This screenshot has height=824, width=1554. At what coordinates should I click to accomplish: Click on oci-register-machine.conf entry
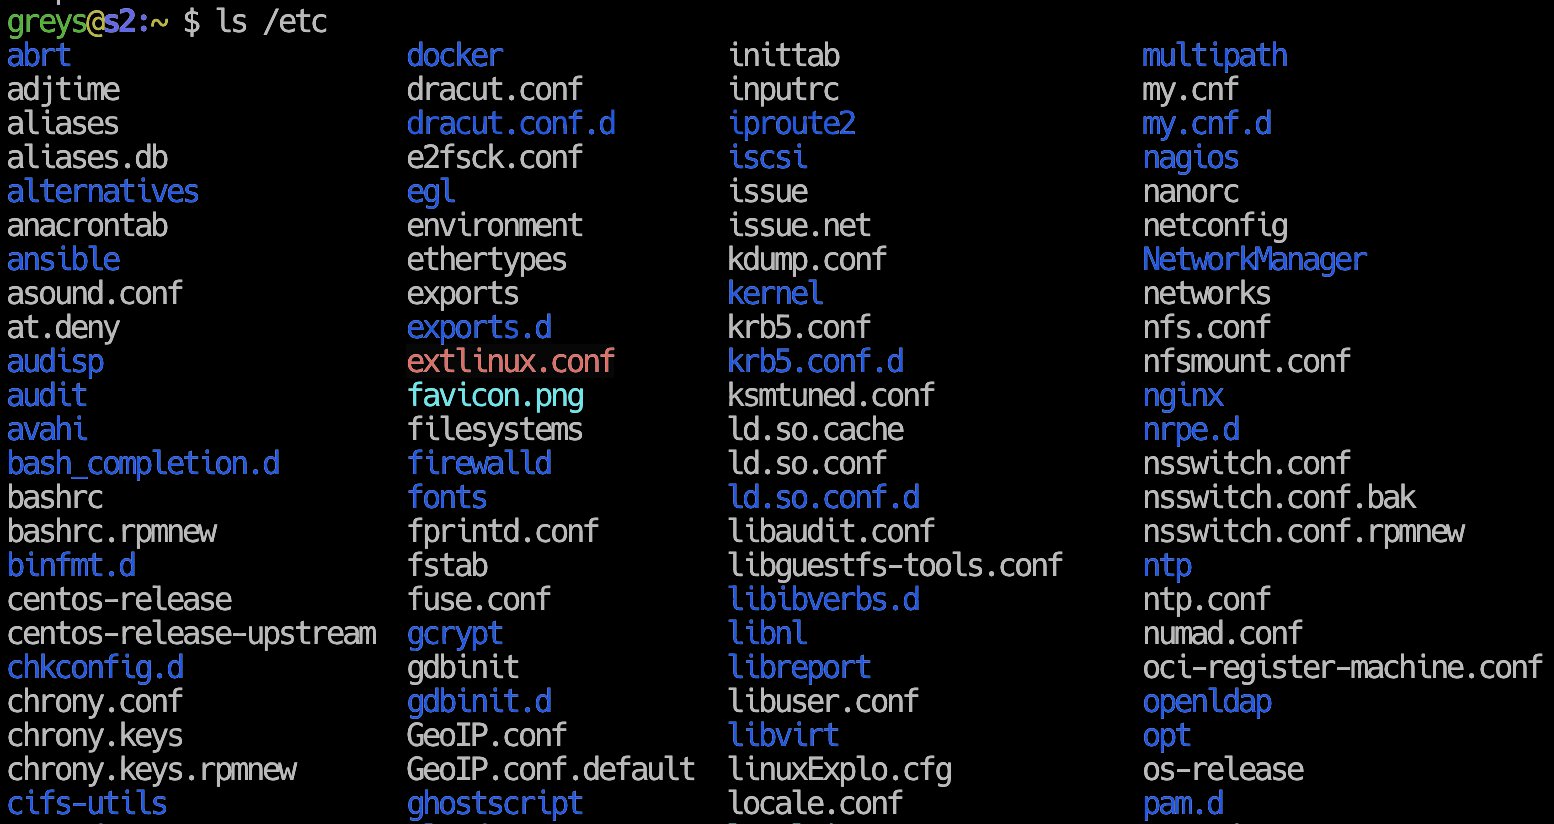1342,668
